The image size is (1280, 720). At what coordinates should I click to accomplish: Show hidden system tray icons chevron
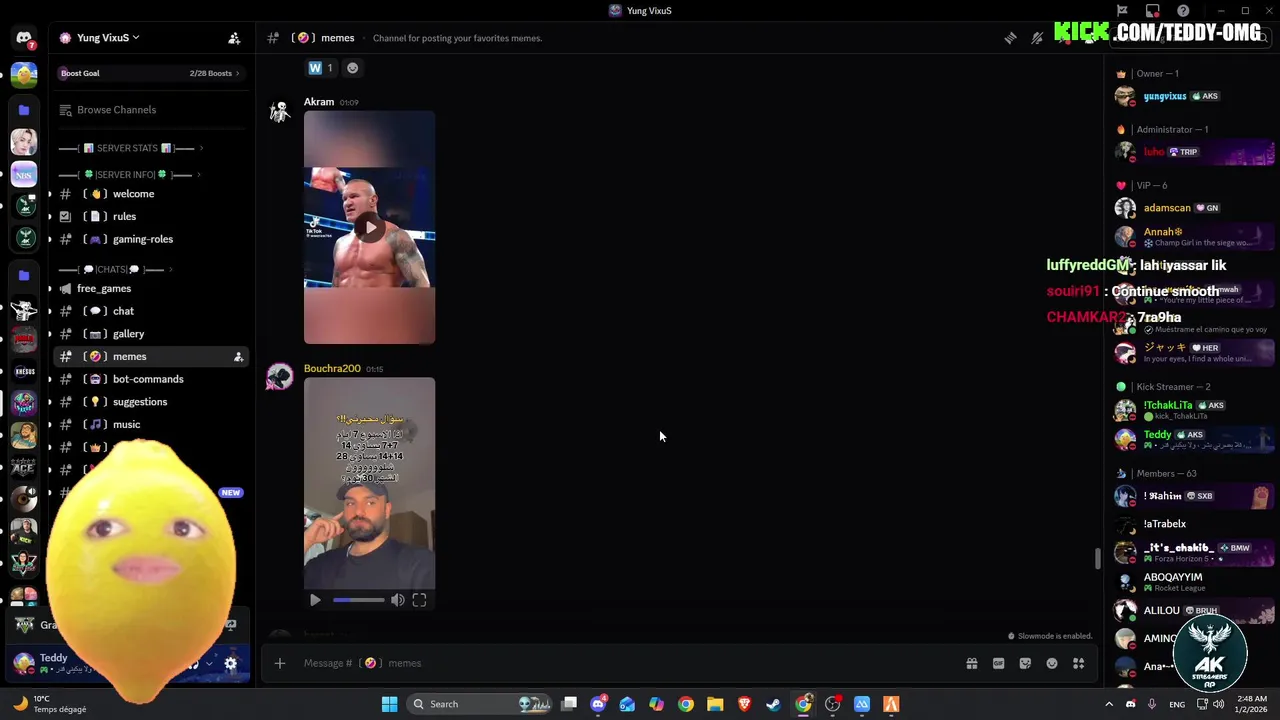point(1108,704)
